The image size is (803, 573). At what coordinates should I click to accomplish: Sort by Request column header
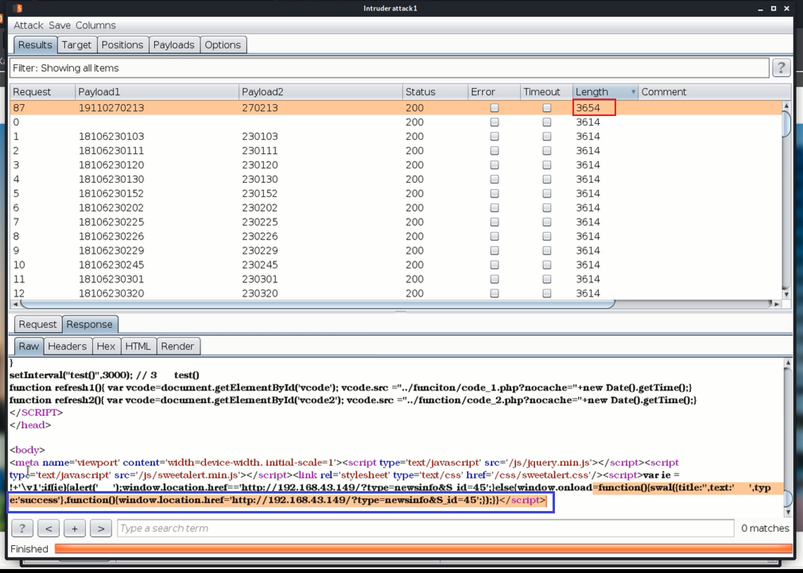[x=43, y=92]
